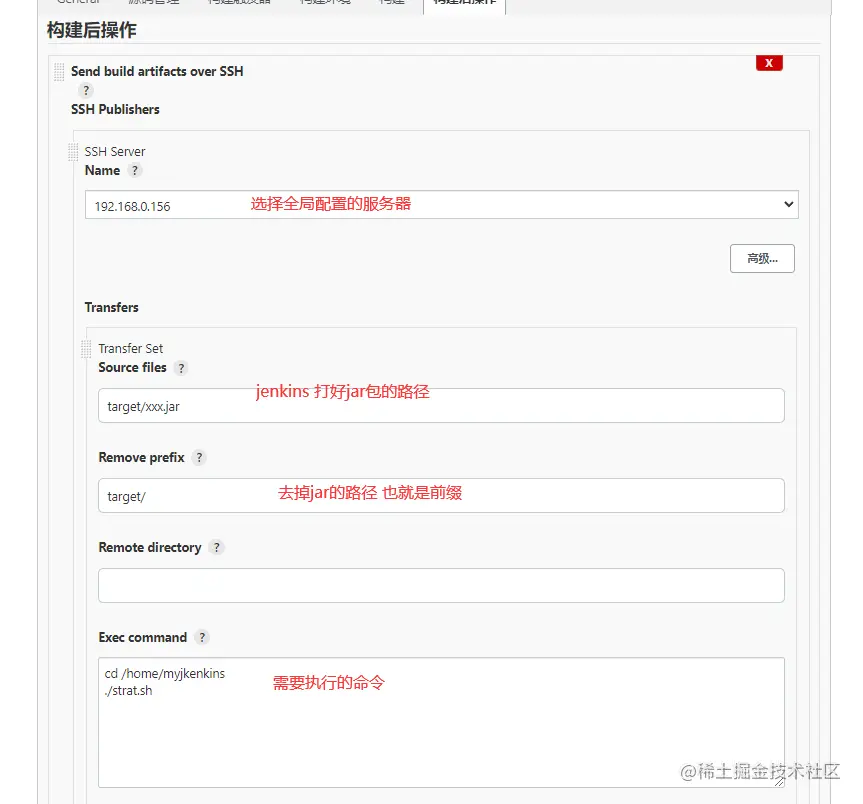Open help icon next to Name
Image resolution: width=863 pixels, height=804 pixels.
[x=135, y=170]
